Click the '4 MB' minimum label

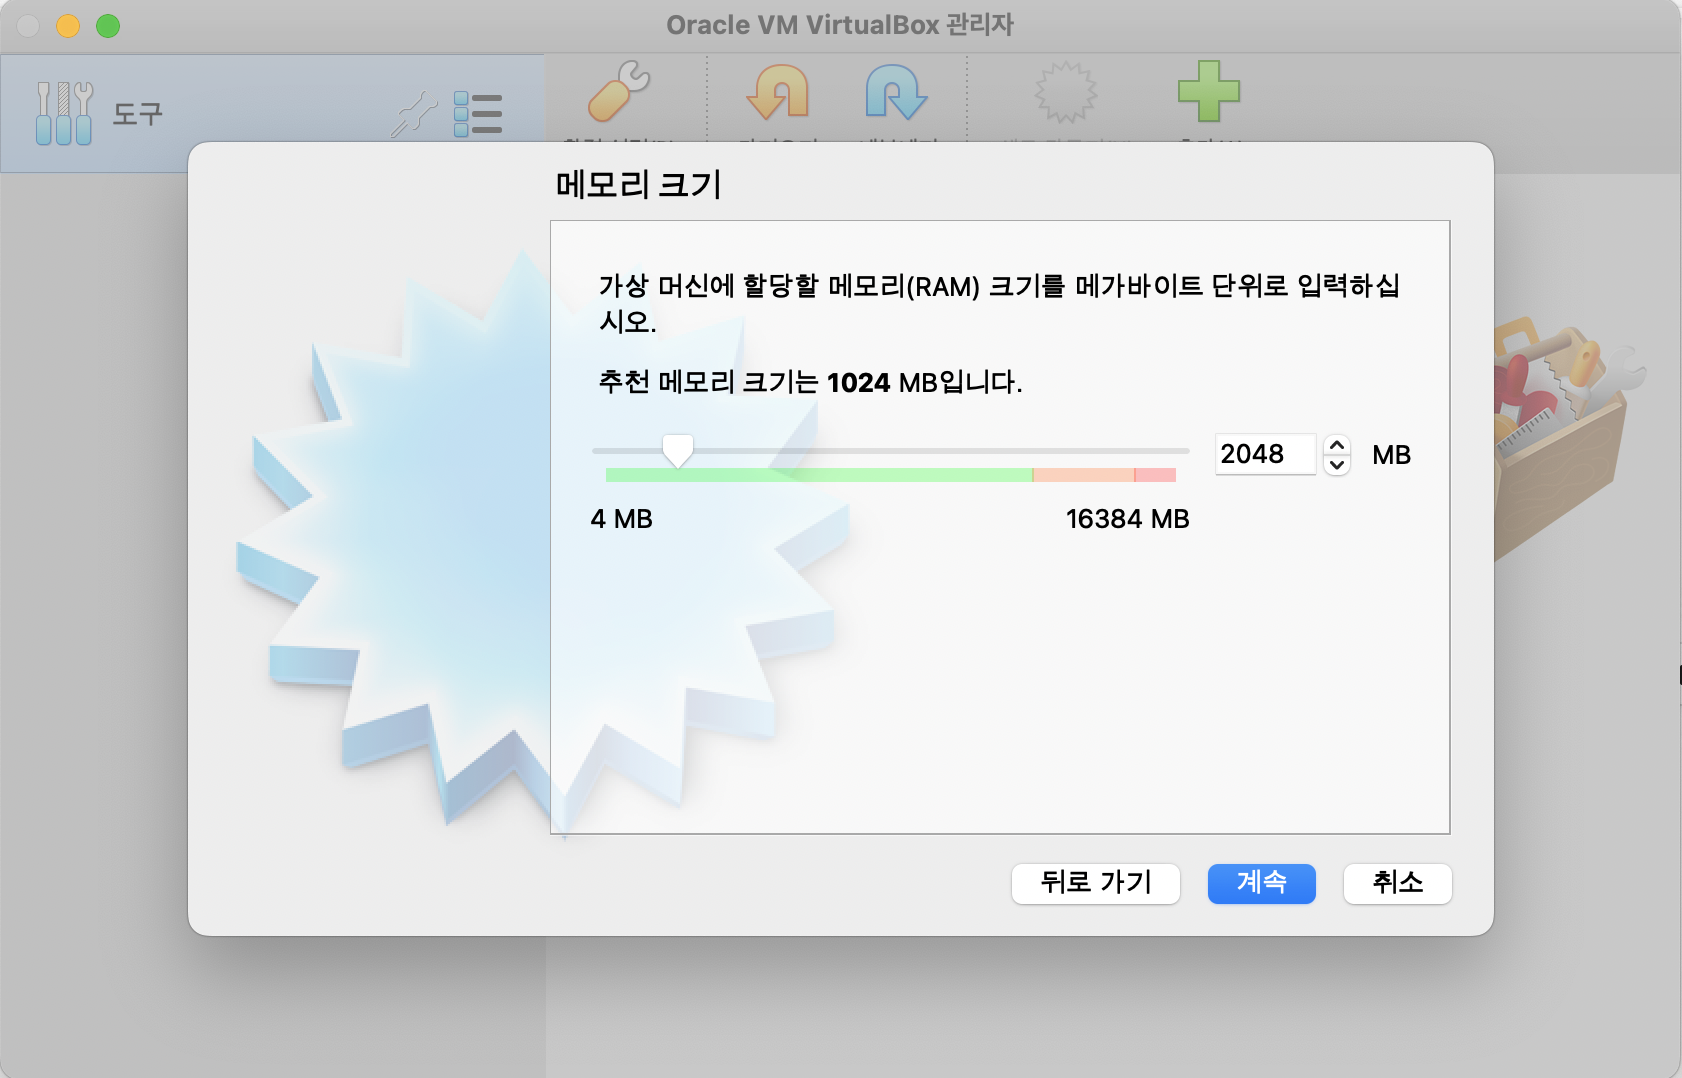[x=621, y=519]
